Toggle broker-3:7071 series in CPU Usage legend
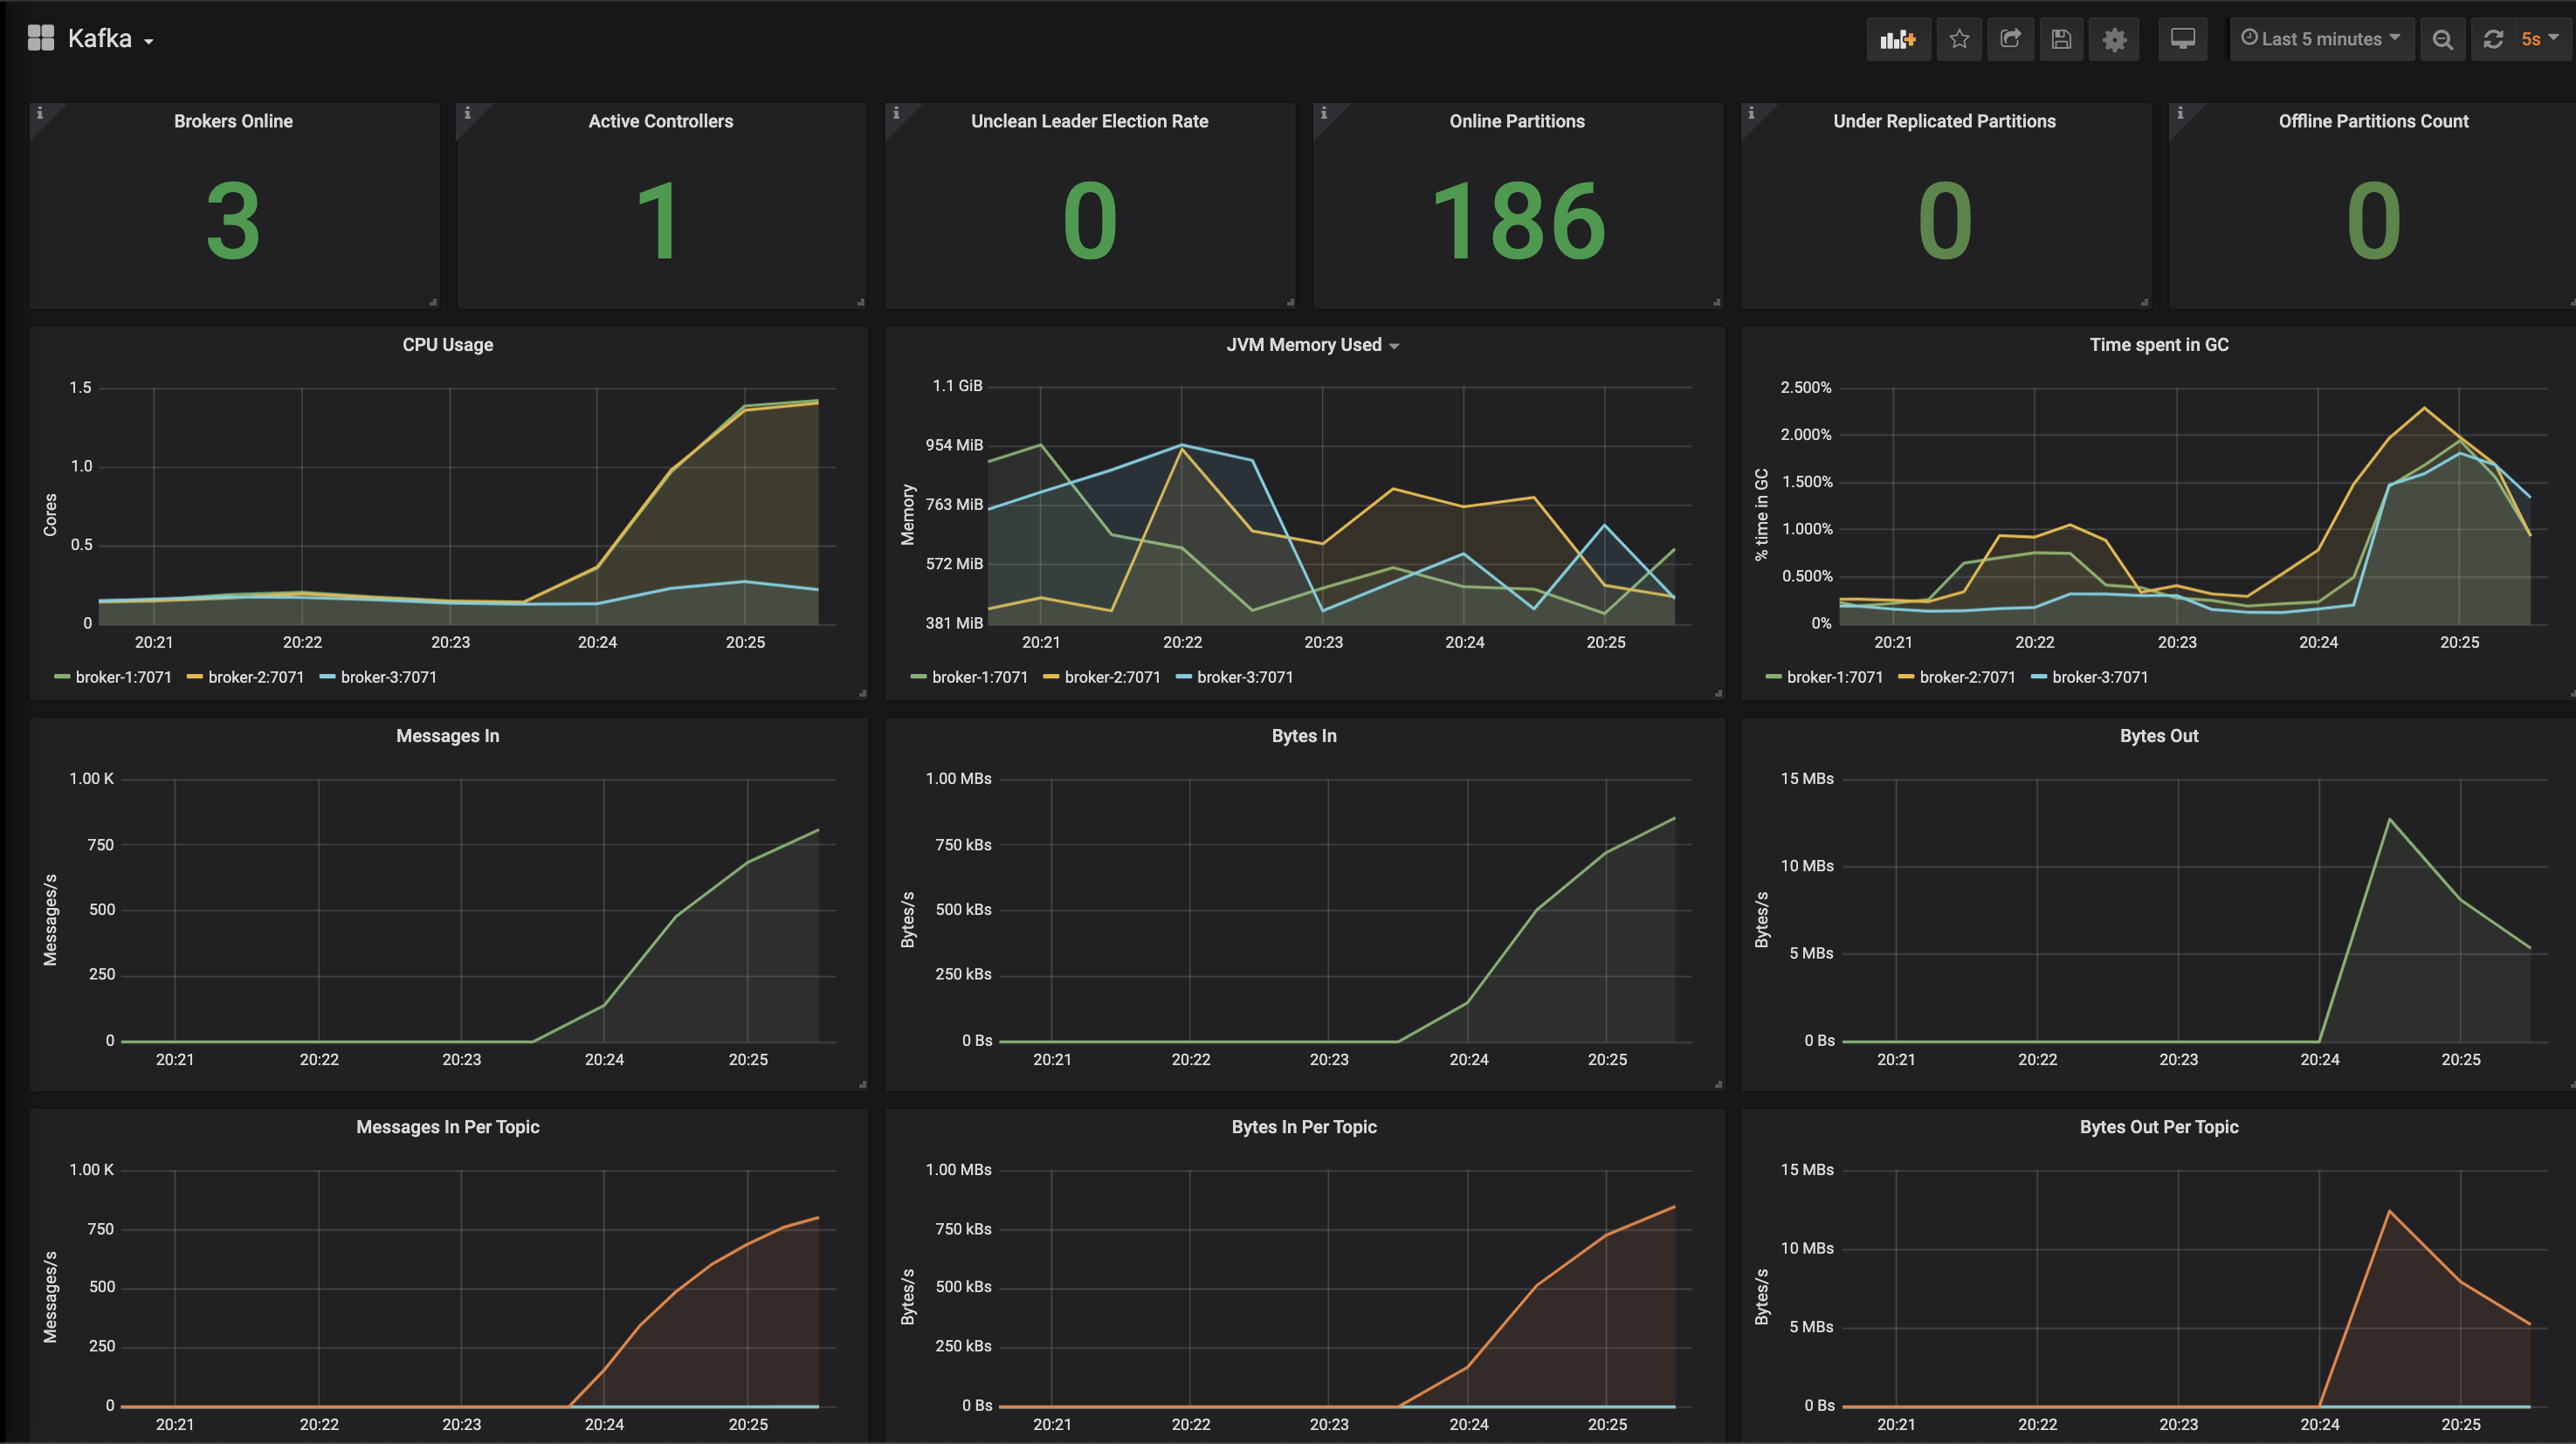Image resolution: width=2576 pixels, height=1444 pixels. click(388, 677)
